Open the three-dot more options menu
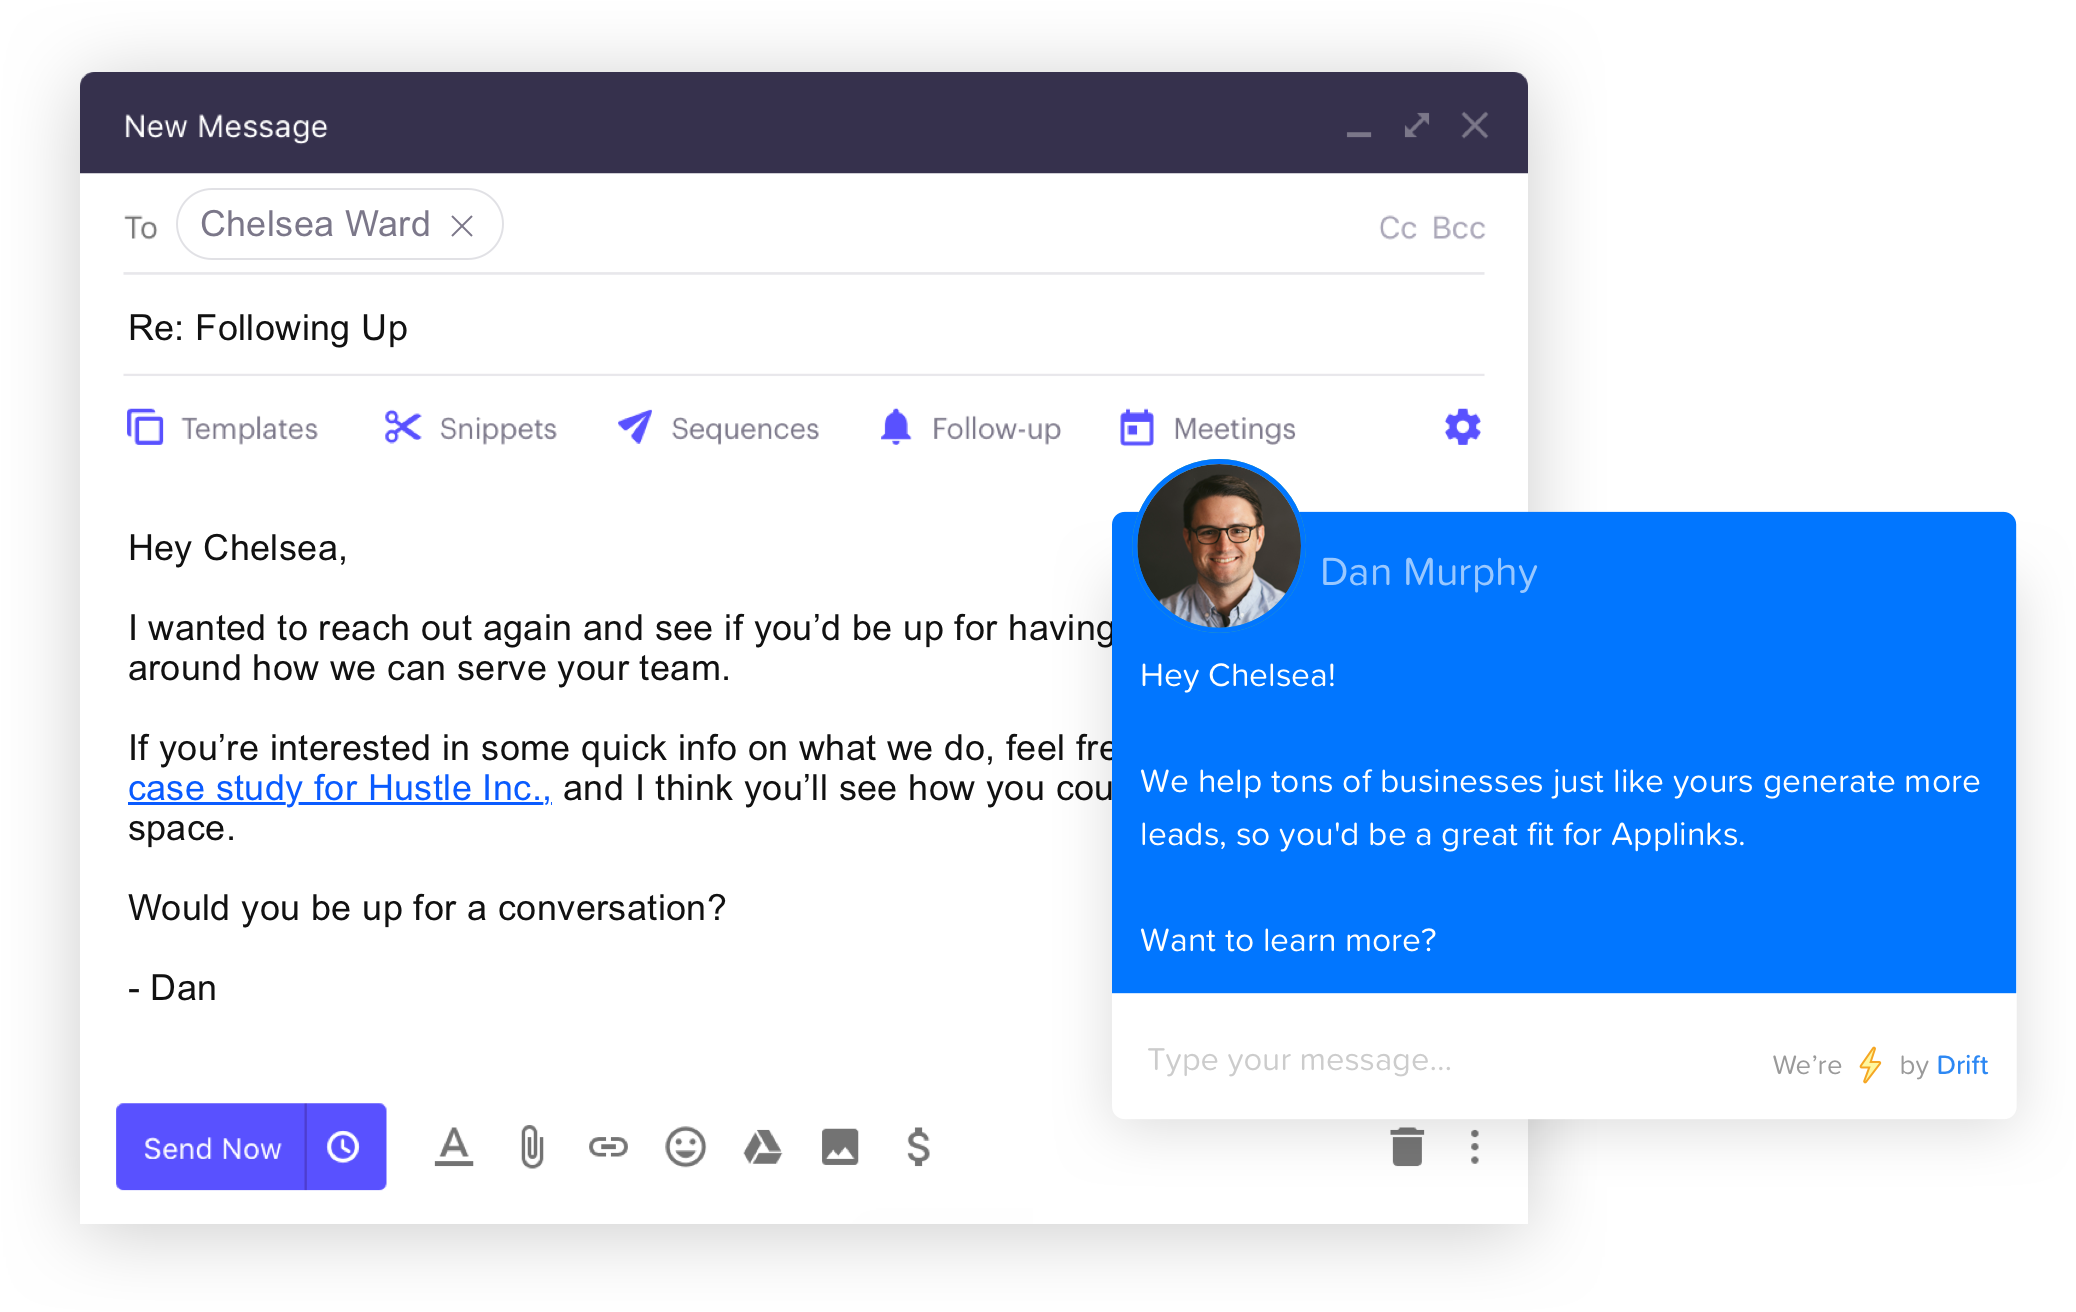The image size is (2076, 1312). (1474, 1147)
